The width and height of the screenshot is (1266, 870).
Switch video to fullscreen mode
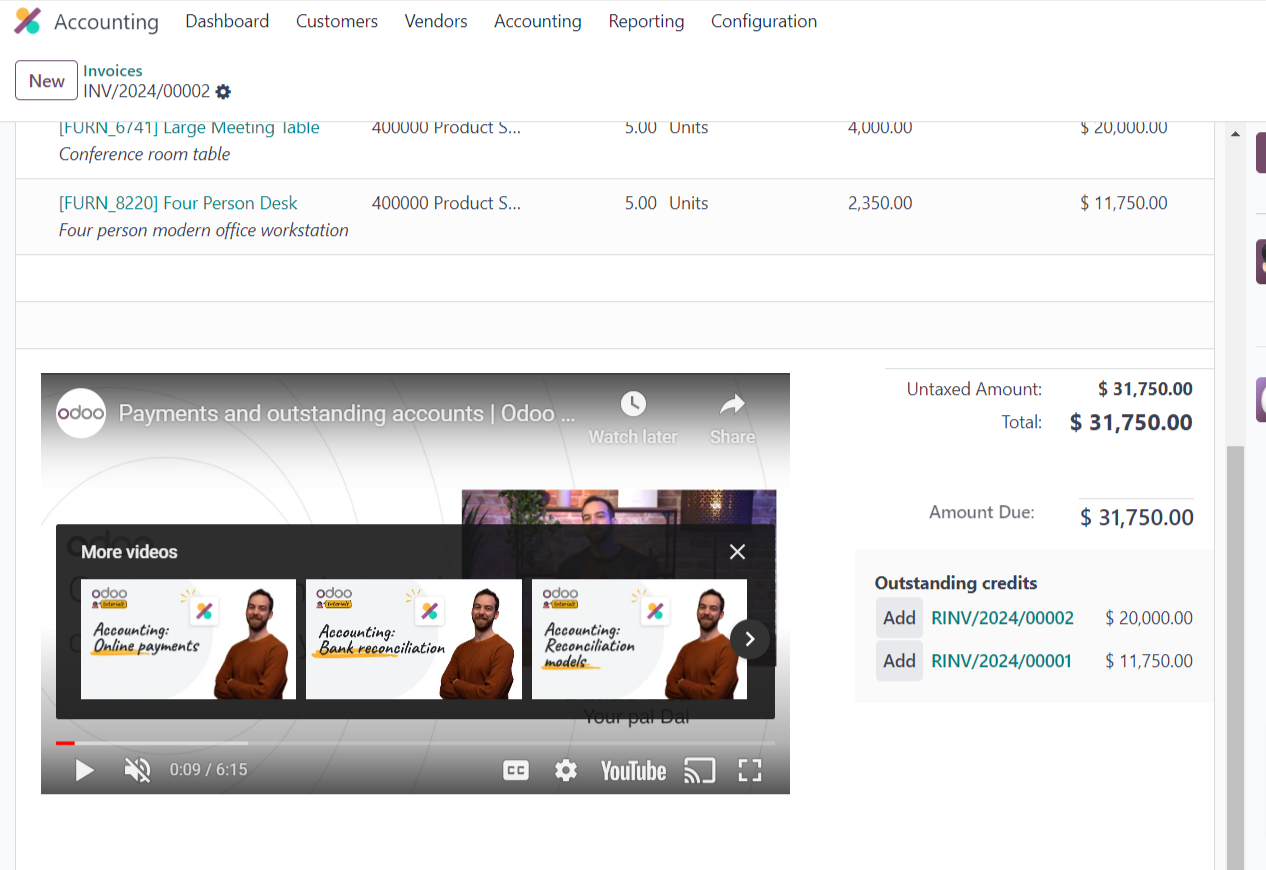coord(750,770)
